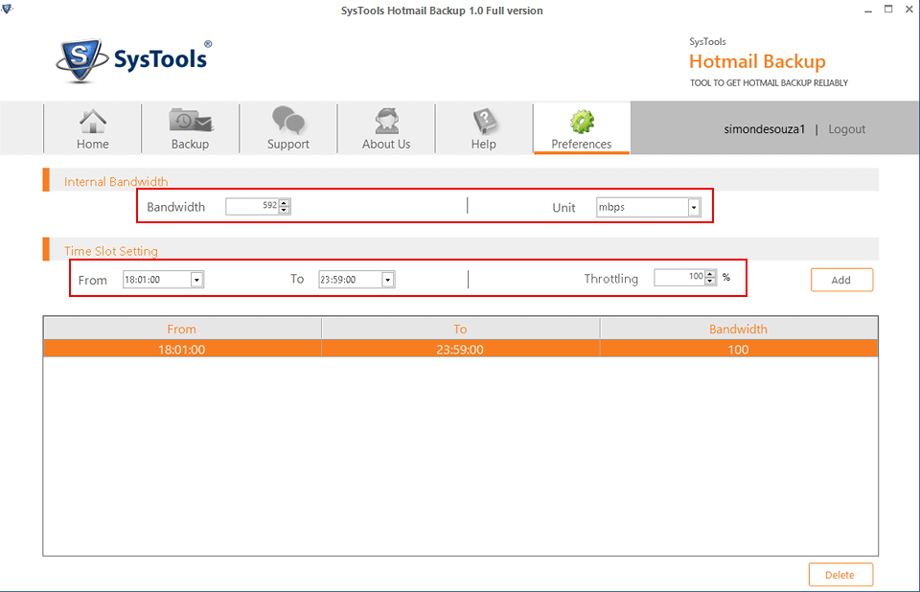The width and height of the screenshot is (920, 592).
Task: Increase the Bandwidth value with up arrow
Action: [x=285, y=203]
